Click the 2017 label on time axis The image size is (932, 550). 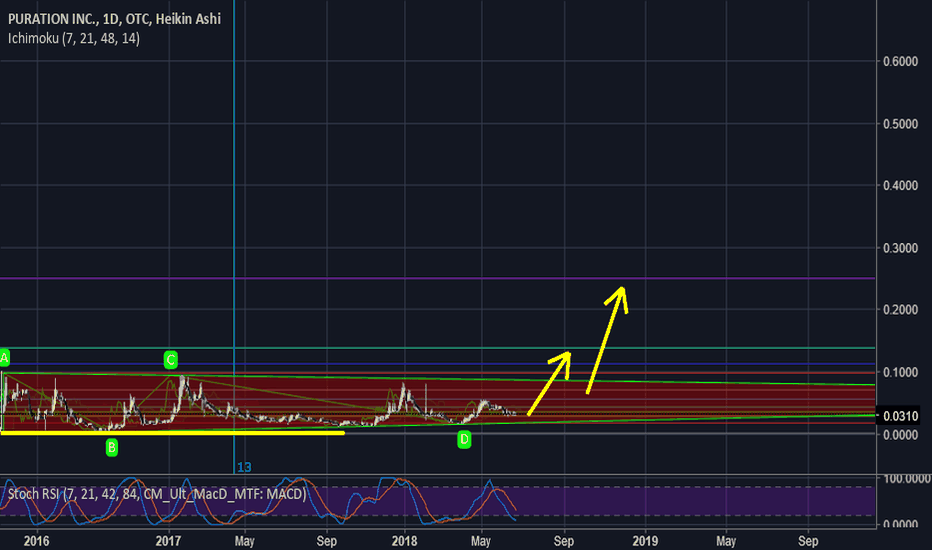point(168,541)
